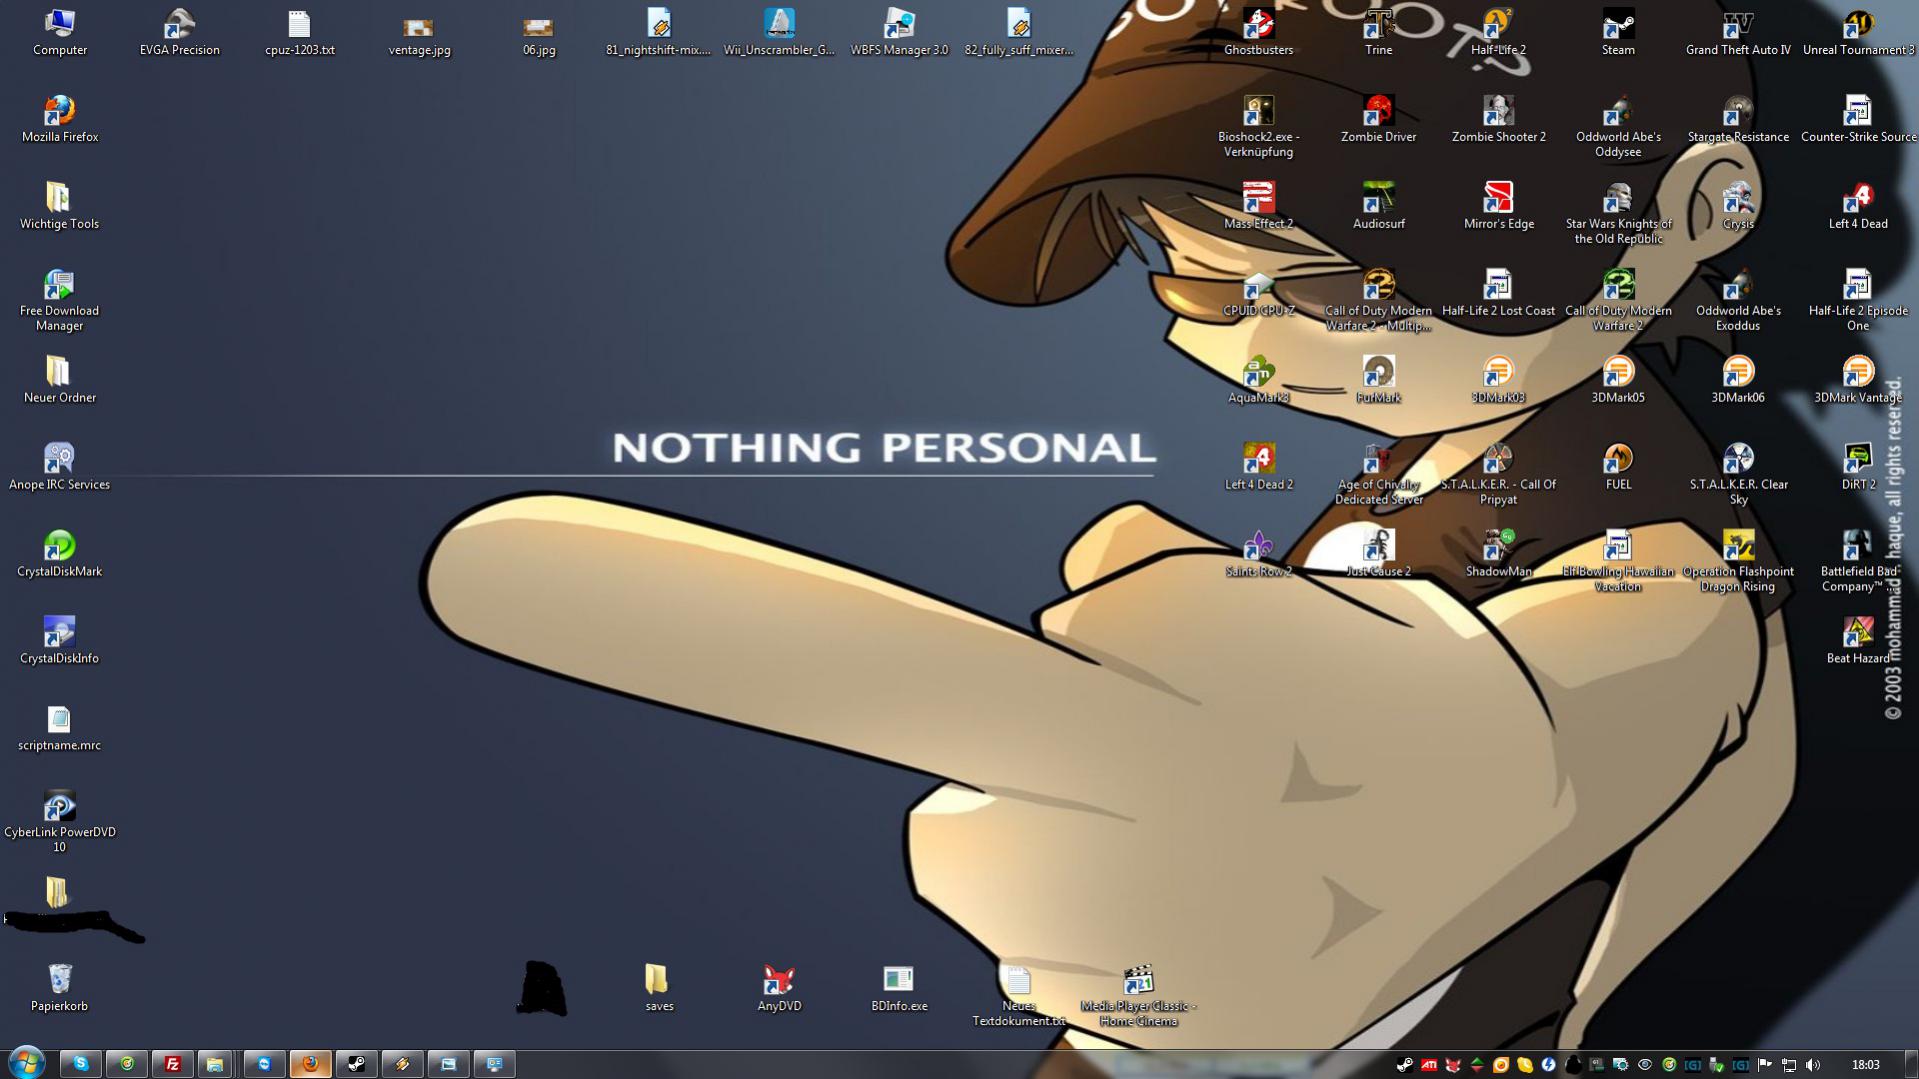Launch Unreal Tournament 3 shortcut
The image size is (1919, 1079).
pos(1858,31)
